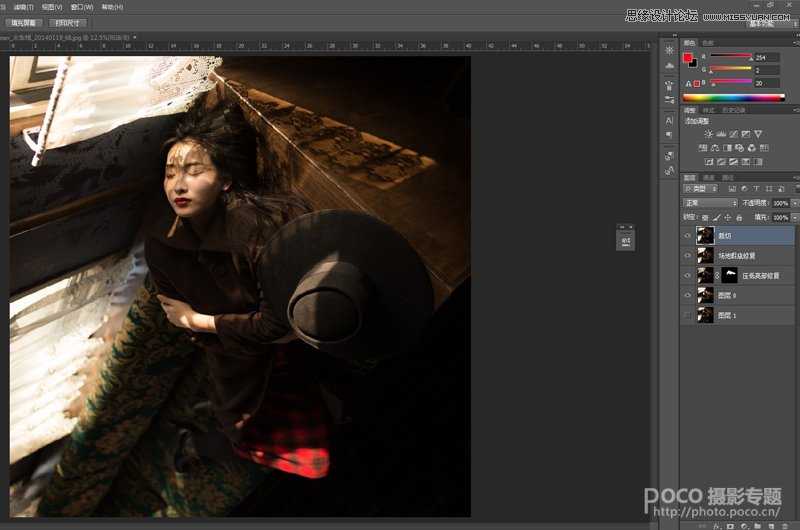Click the foreground red color swatch
Viewport: 800px width, 530px height.
[687, 58]
